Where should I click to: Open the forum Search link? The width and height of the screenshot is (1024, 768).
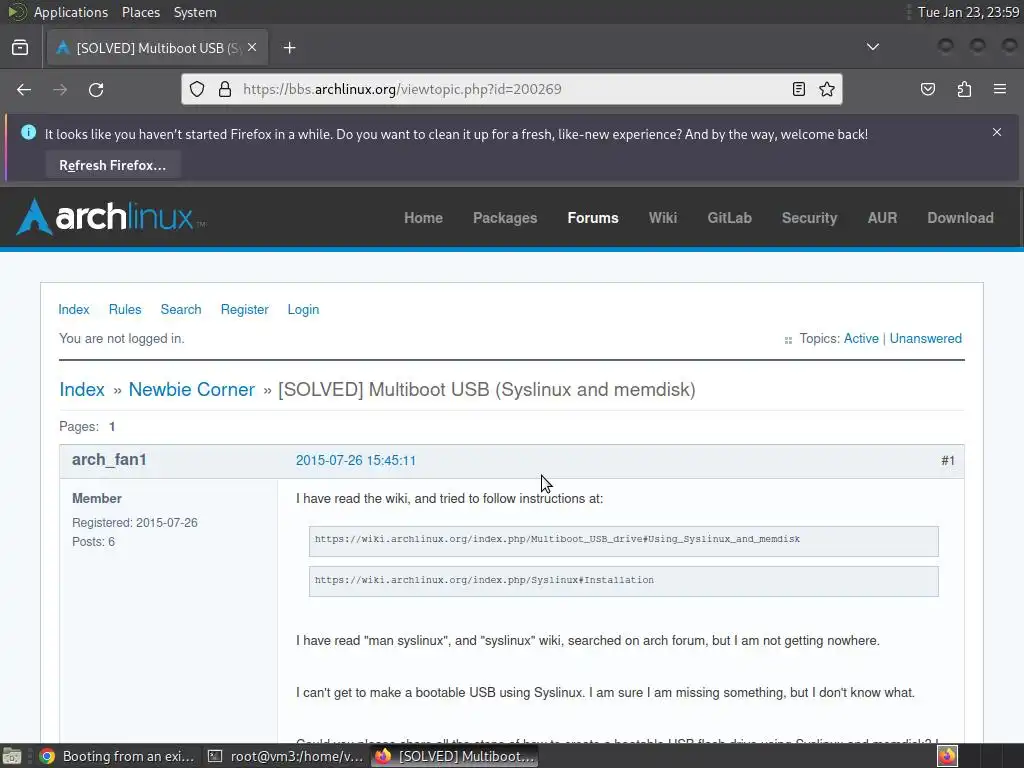click(181, 310)
